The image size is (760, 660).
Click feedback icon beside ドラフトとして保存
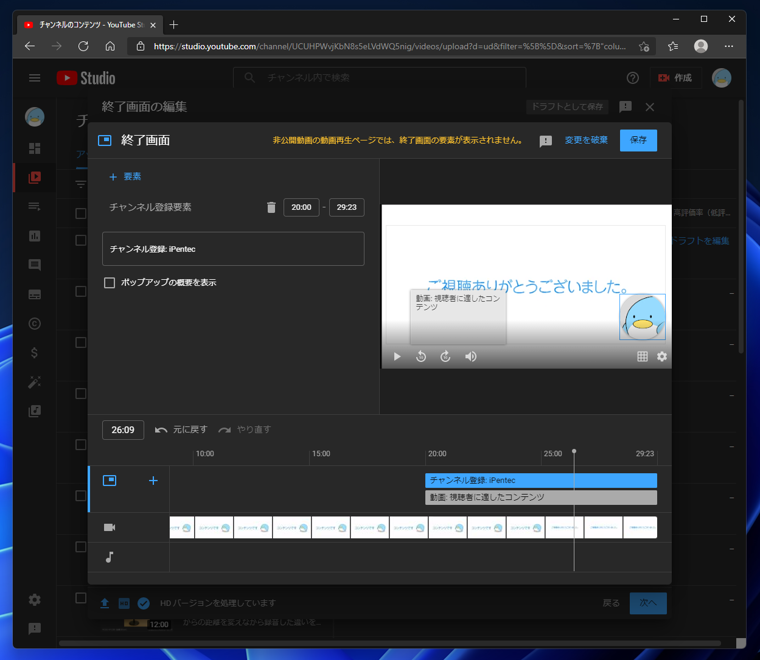click(625, 107)
